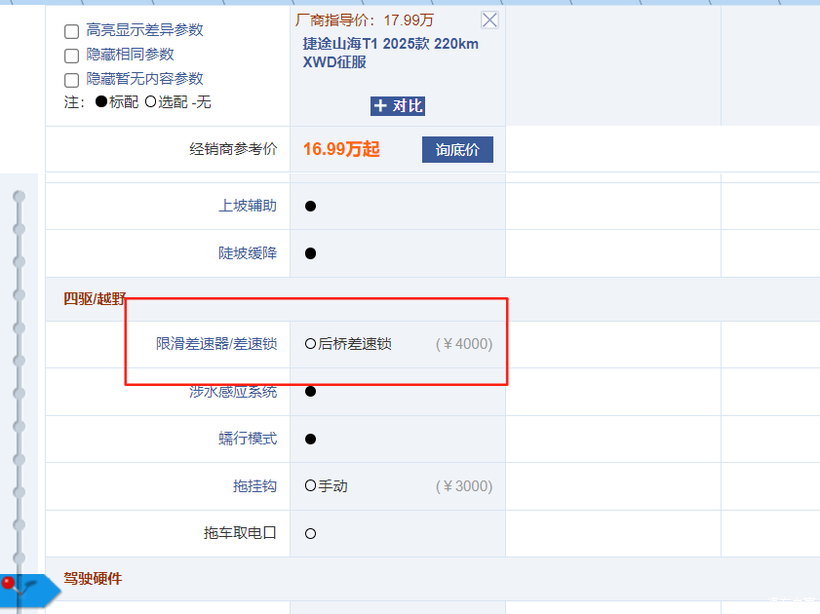The width and height of the screenshot is (820, 614).
Task: Select 拖车取电口 row label
Action: pyautogui.click(x=240, y=533)
